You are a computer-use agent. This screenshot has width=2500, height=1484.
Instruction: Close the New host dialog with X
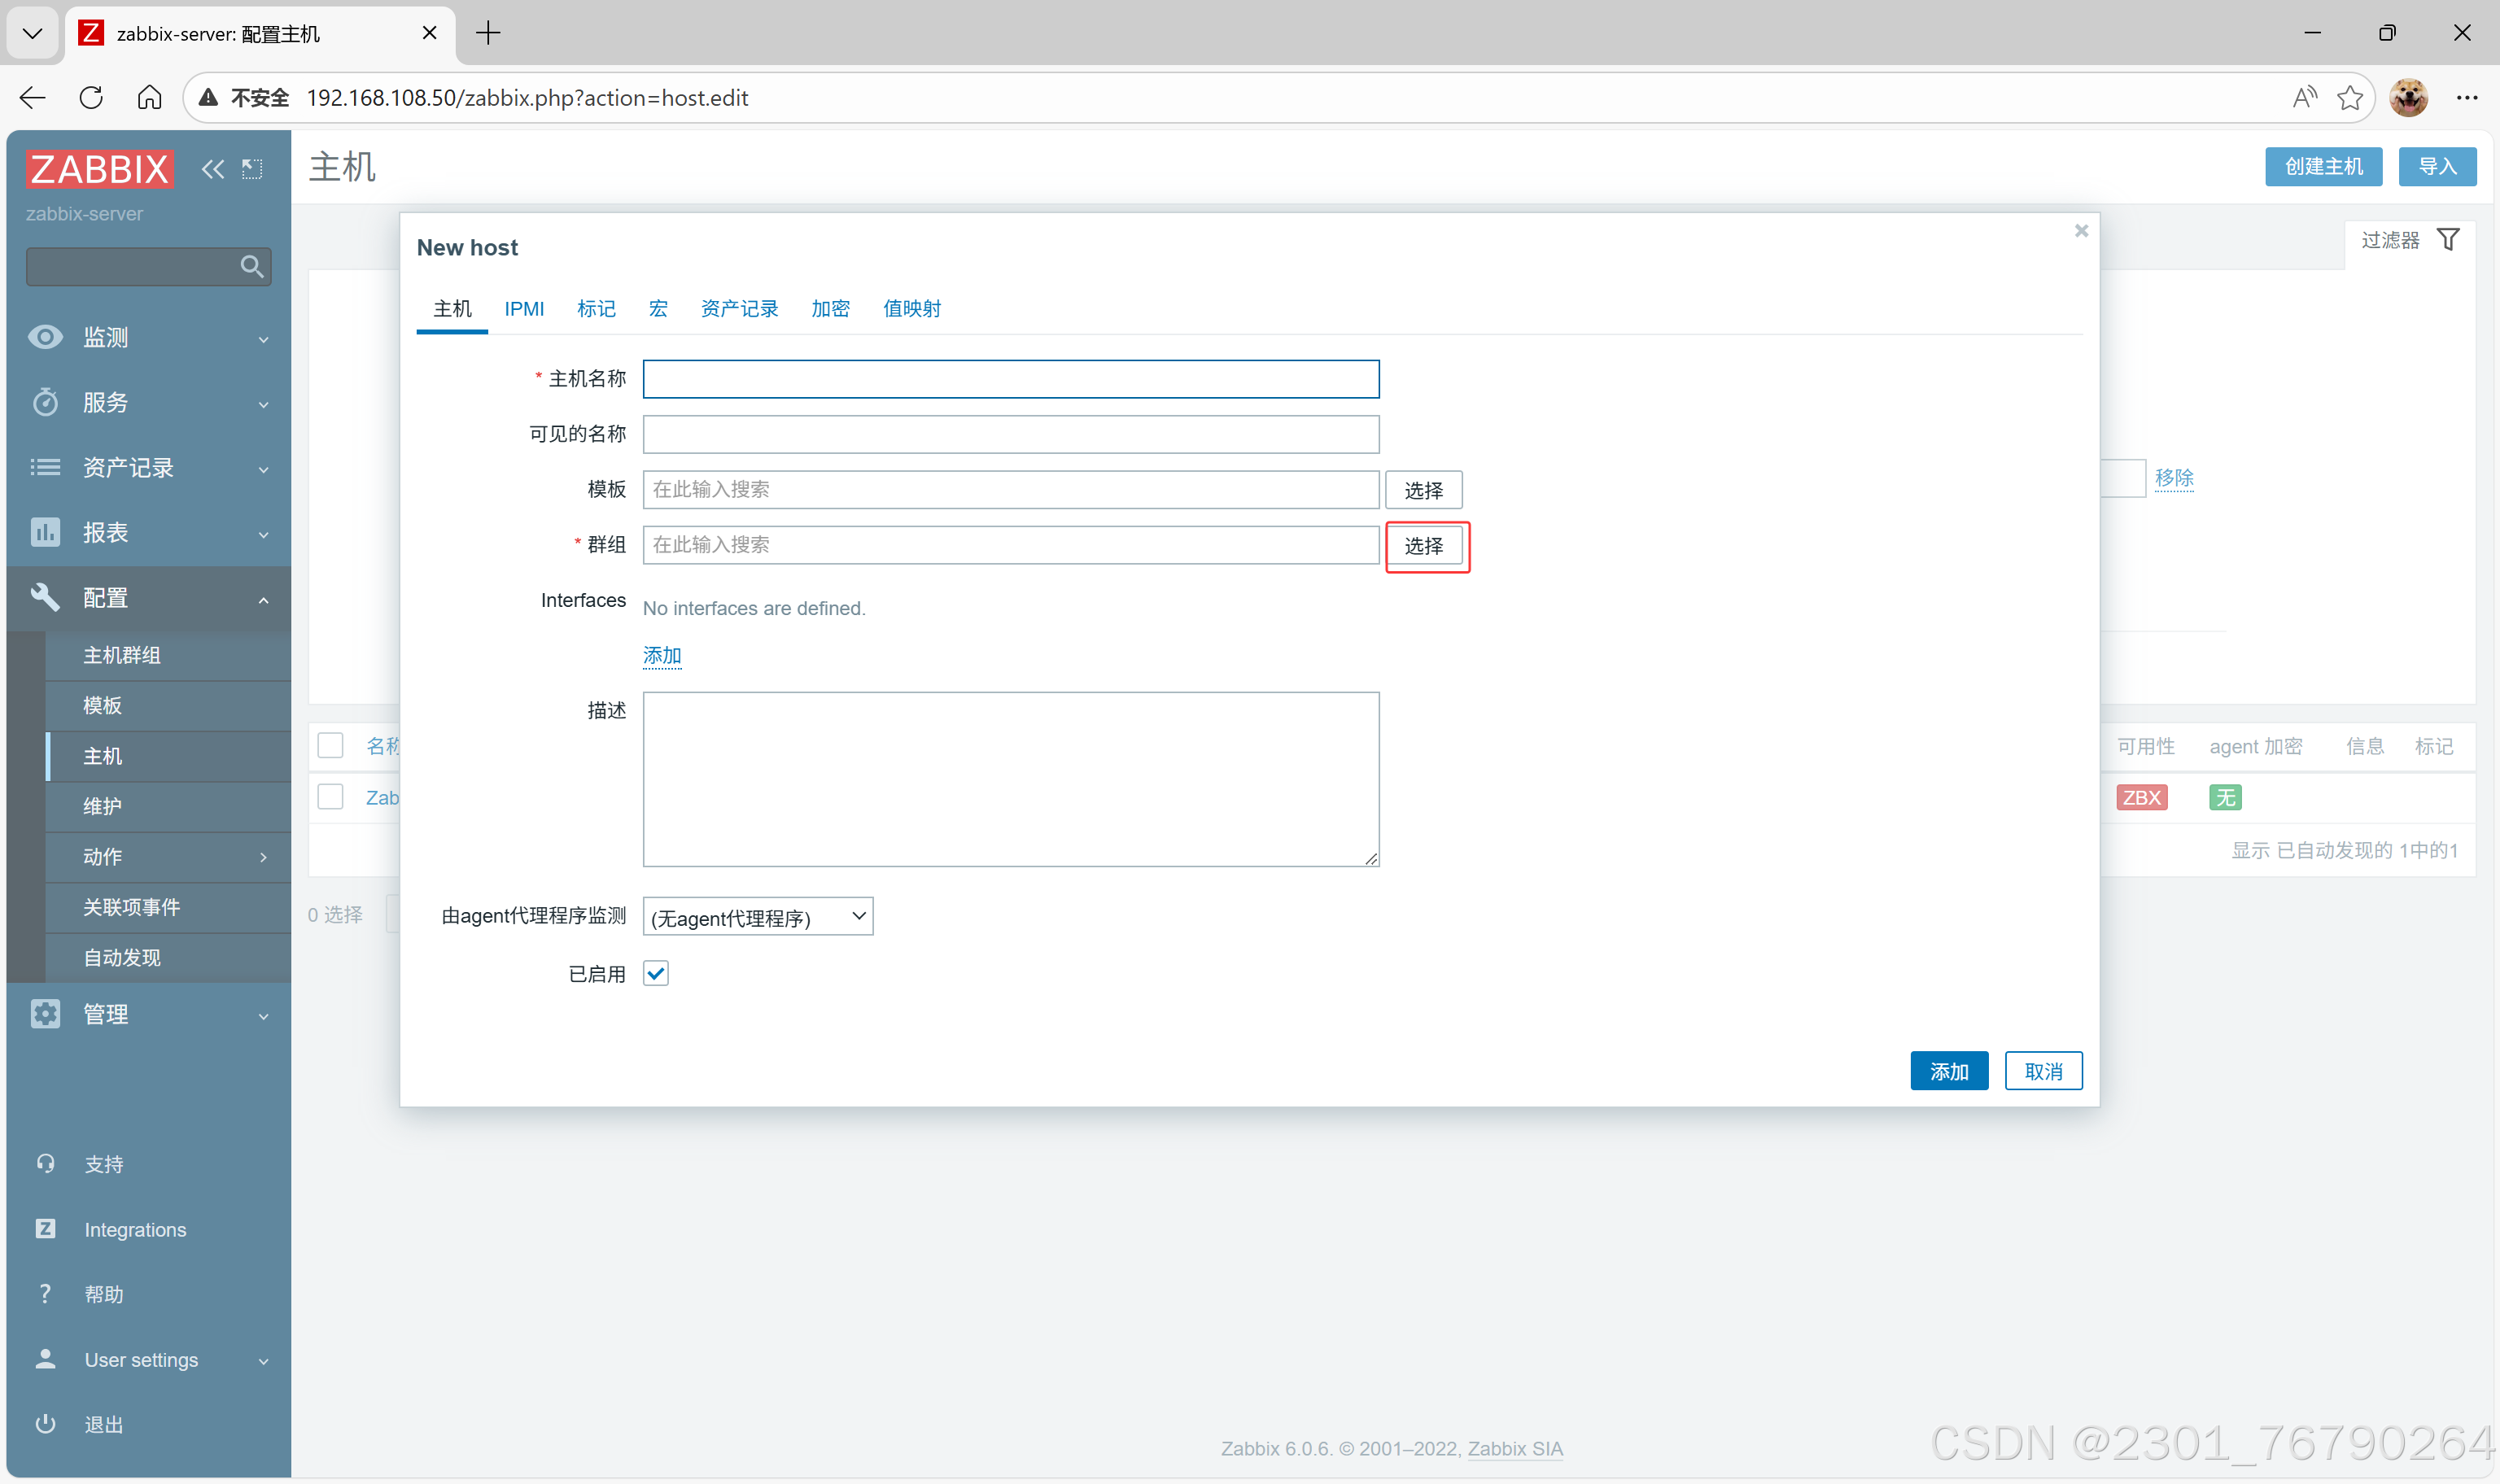2081,231
